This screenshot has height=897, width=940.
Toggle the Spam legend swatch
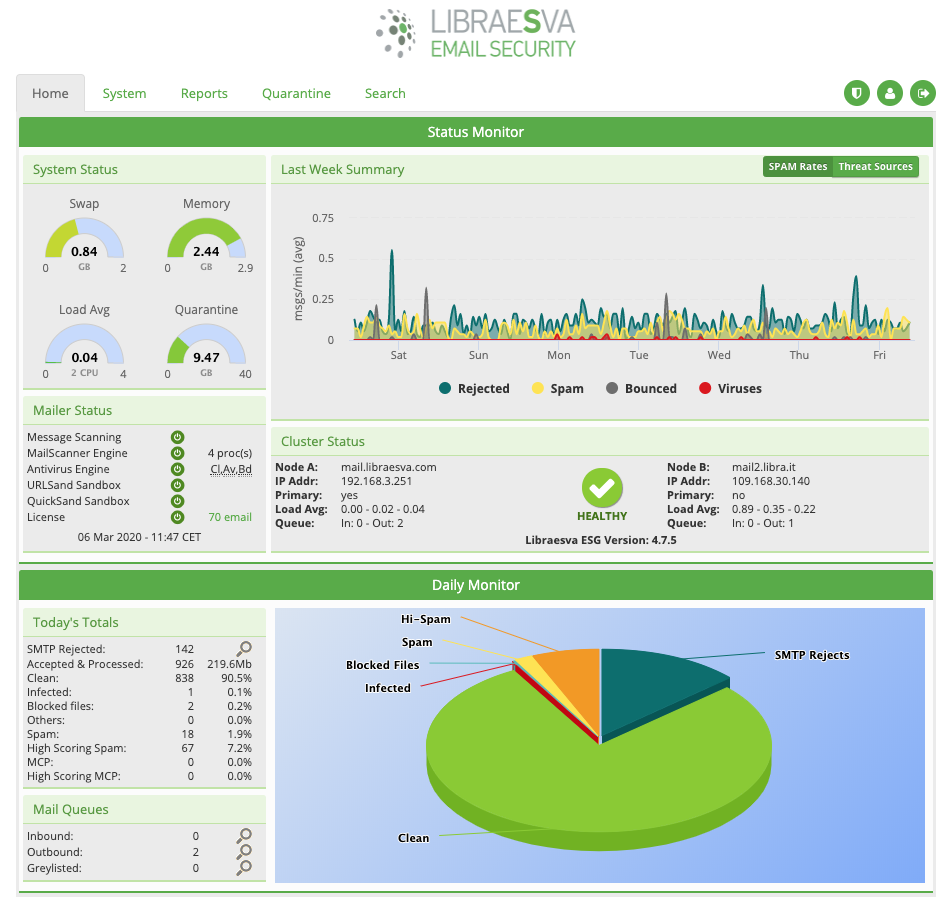pyautogui.click(x=538, y=389)
